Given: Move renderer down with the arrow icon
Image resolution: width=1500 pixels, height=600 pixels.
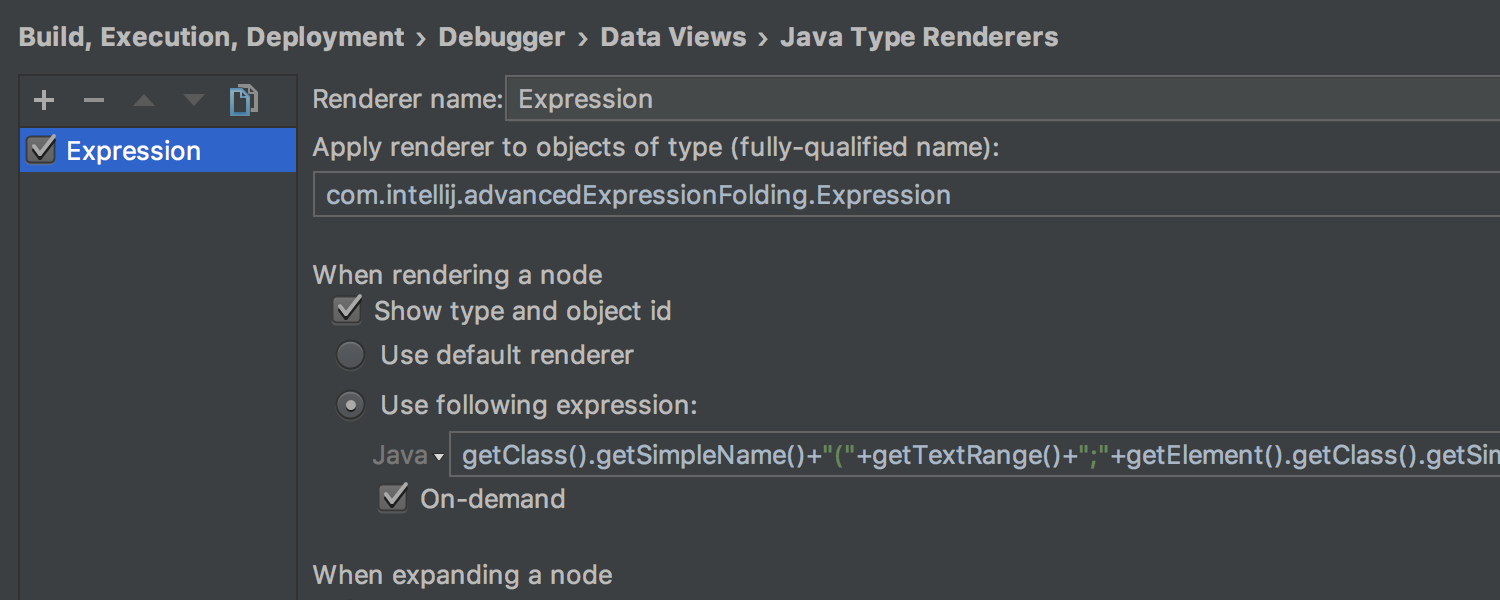Looking at the screenshot, I should 194,100.
